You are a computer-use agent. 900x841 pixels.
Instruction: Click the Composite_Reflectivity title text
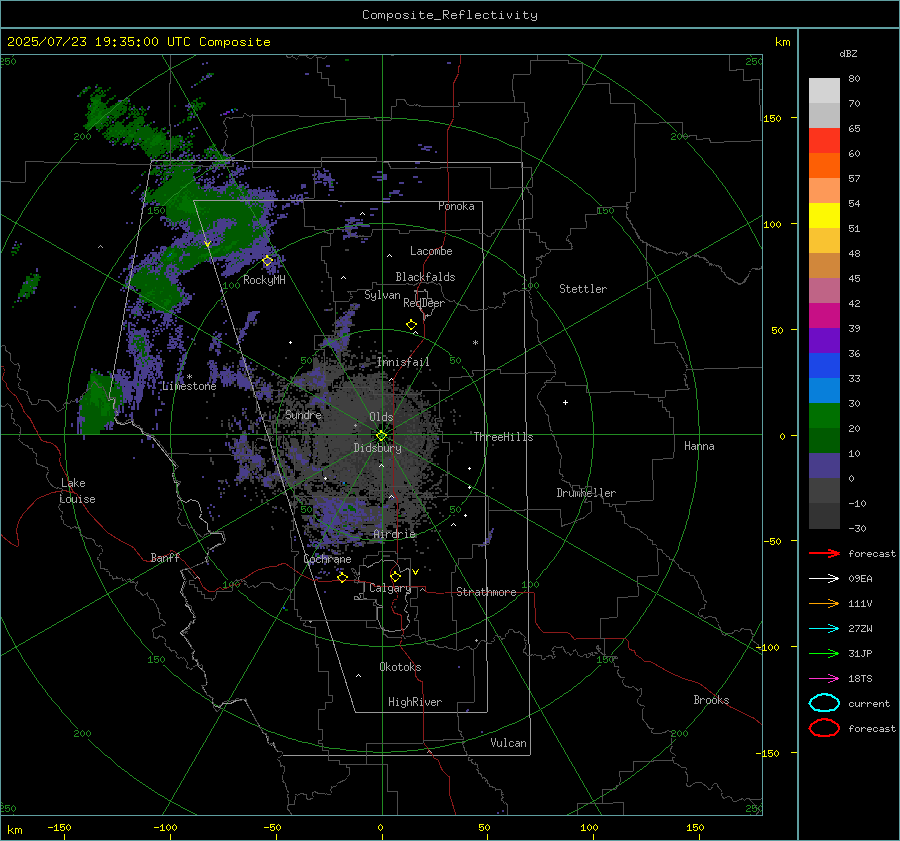click(450, 15)
